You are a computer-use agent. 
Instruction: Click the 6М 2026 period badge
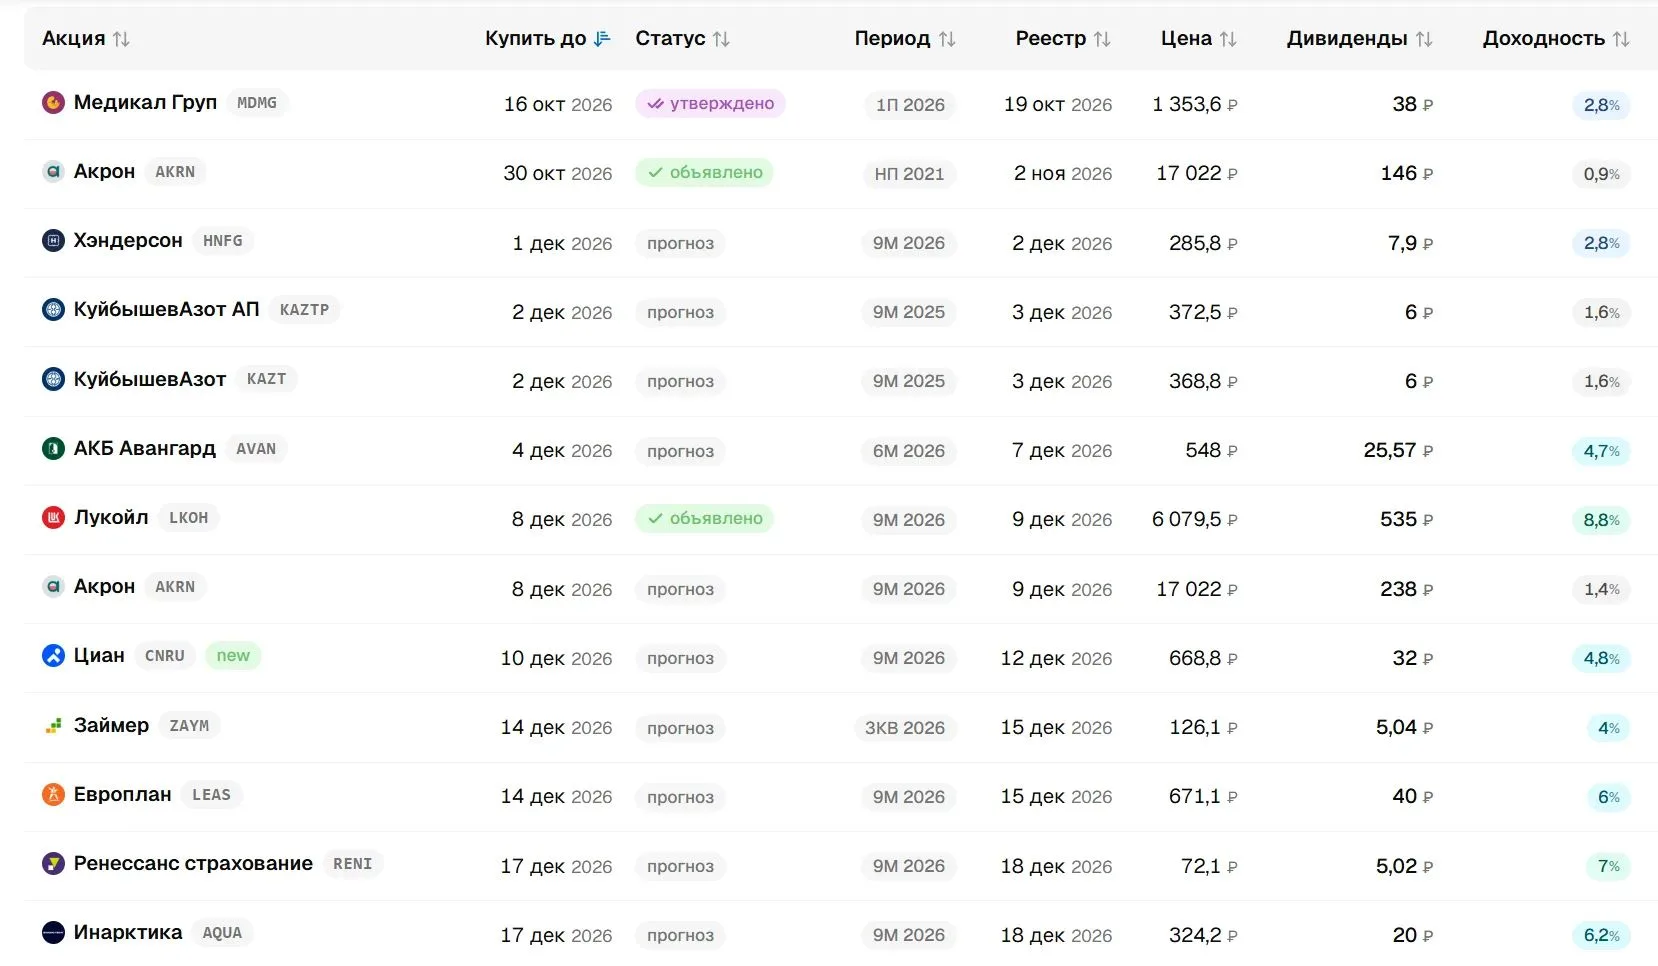908,451
